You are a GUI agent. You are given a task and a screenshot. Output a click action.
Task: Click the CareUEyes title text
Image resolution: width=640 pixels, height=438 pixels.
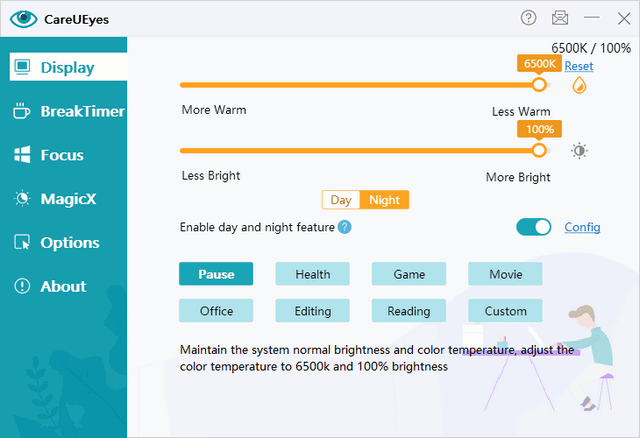[76, 19]
